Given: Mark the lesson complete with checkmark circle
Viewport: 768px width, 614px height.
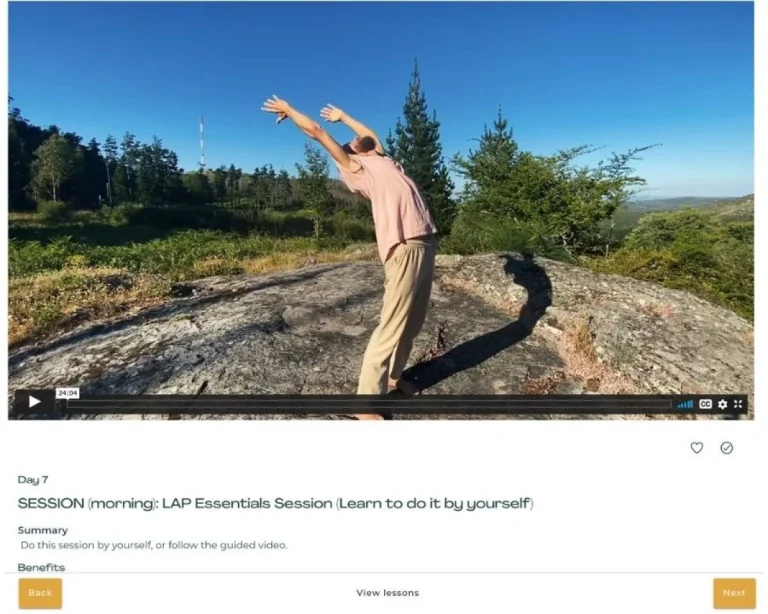Looking at the screenshot, I should pos(726,448).
